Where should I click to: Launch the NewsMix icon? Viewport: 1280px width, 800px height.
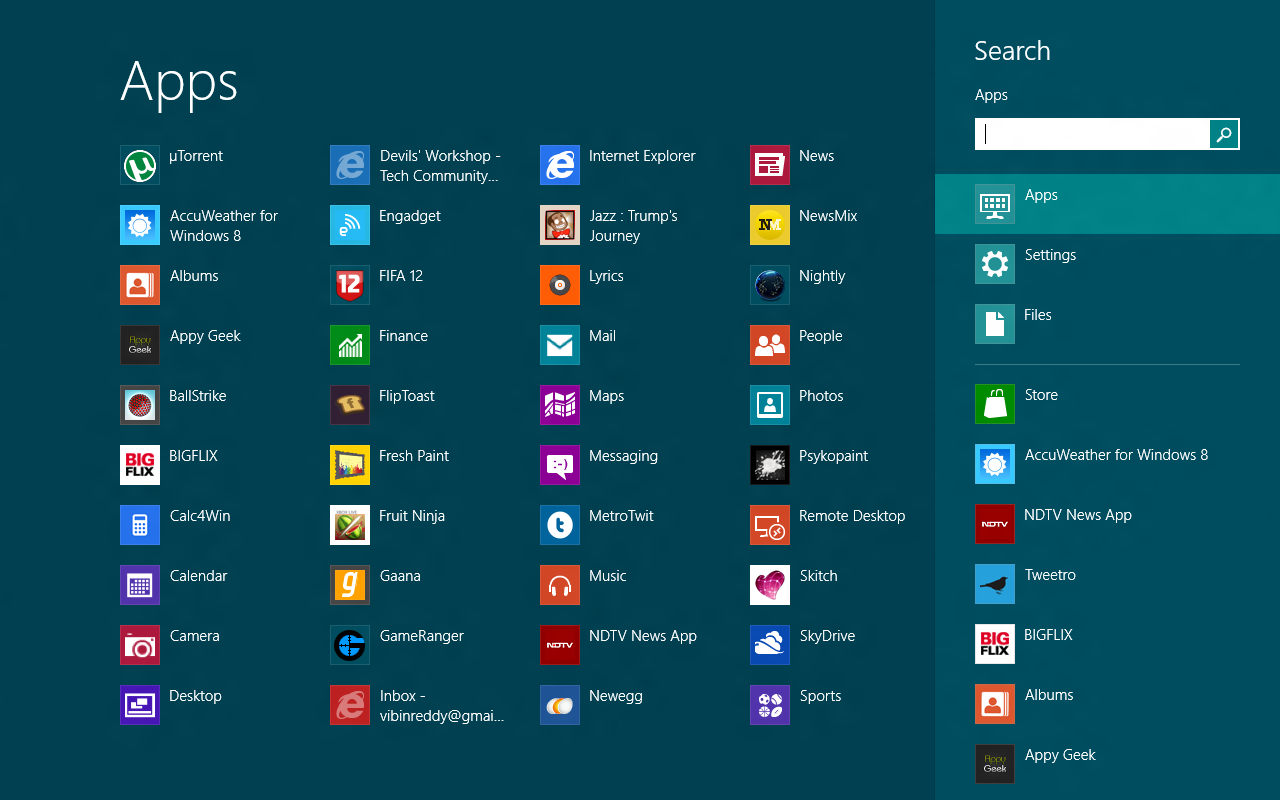(x=770, y=225)
